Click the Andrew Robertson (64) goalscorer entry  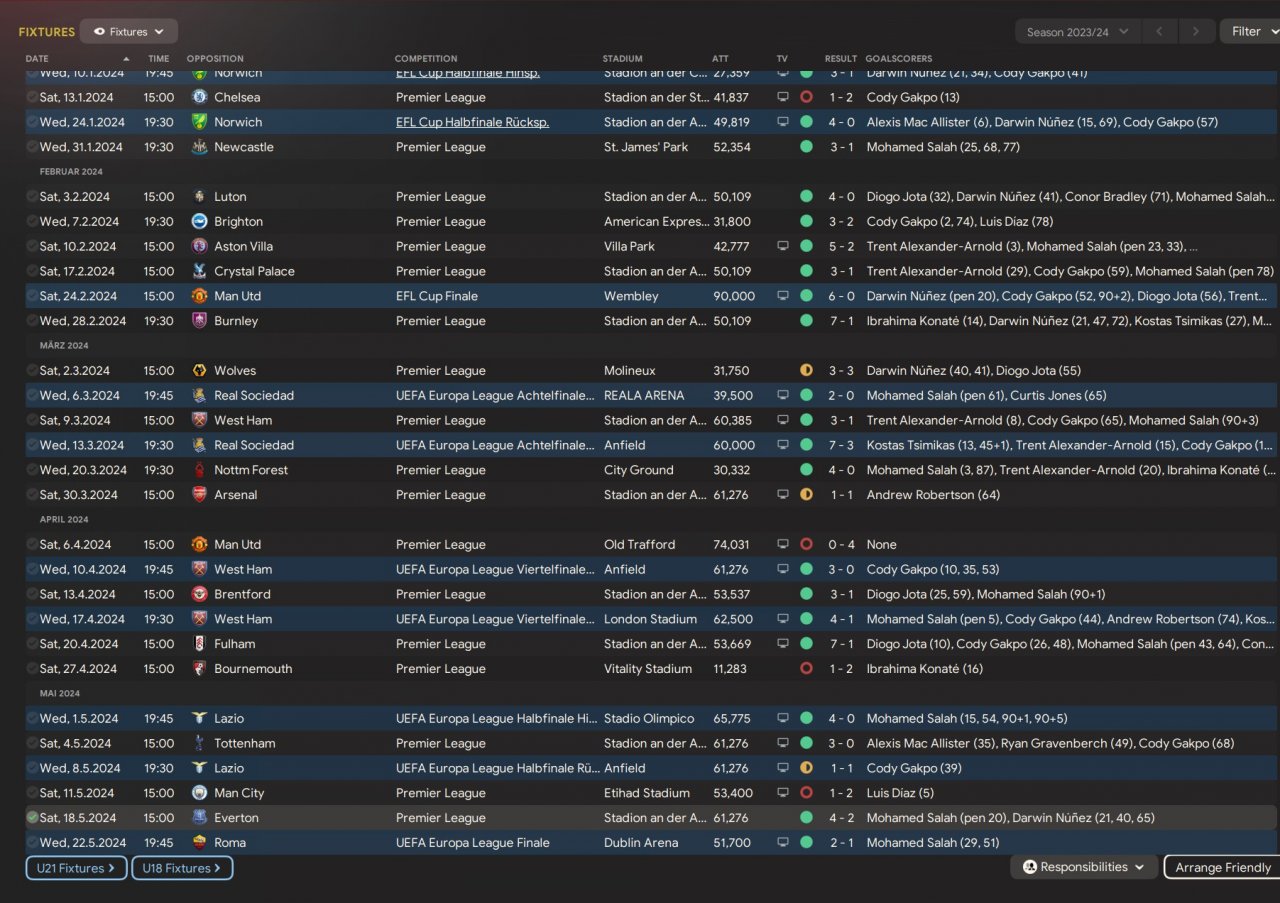tap(934, 495)
